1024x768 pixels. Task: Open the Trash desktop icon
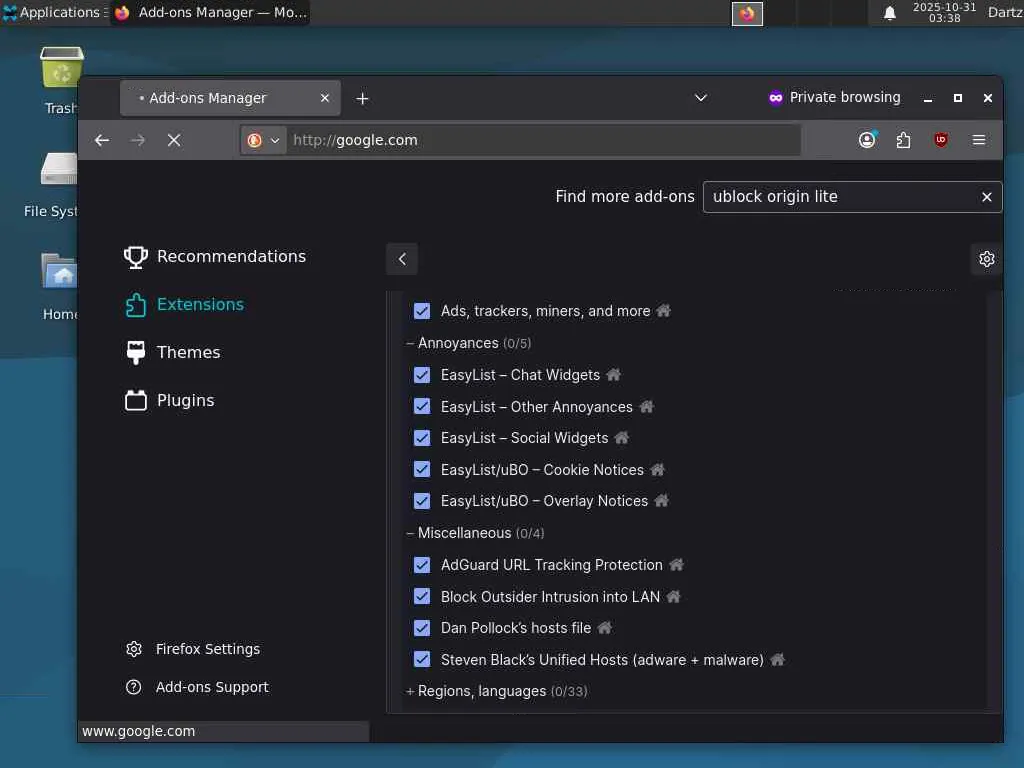[61, 80]
